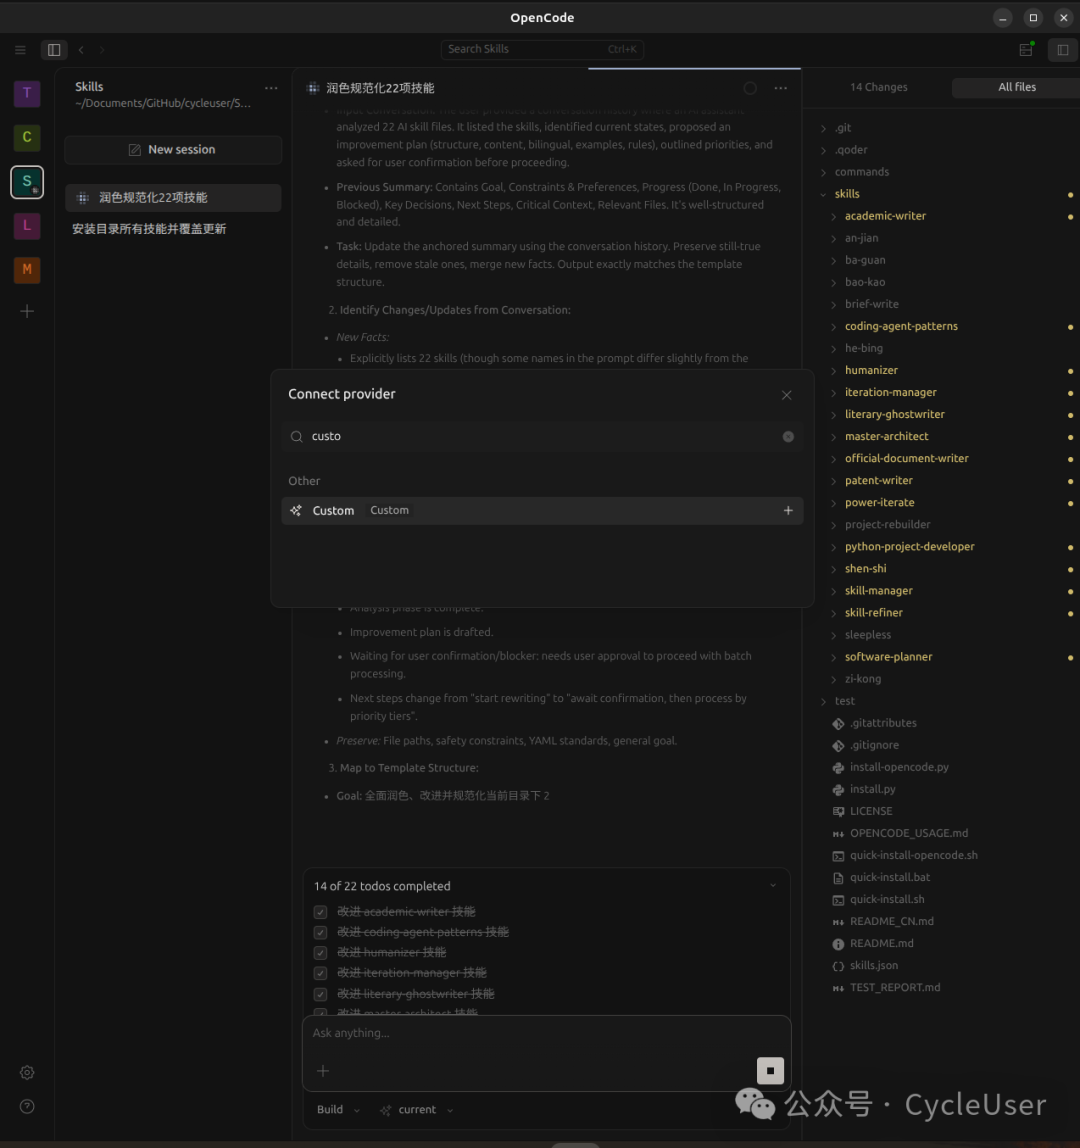Open the 润色规范化22项技能 session
1080x1148 pixels.
click(x=173, y=198)
